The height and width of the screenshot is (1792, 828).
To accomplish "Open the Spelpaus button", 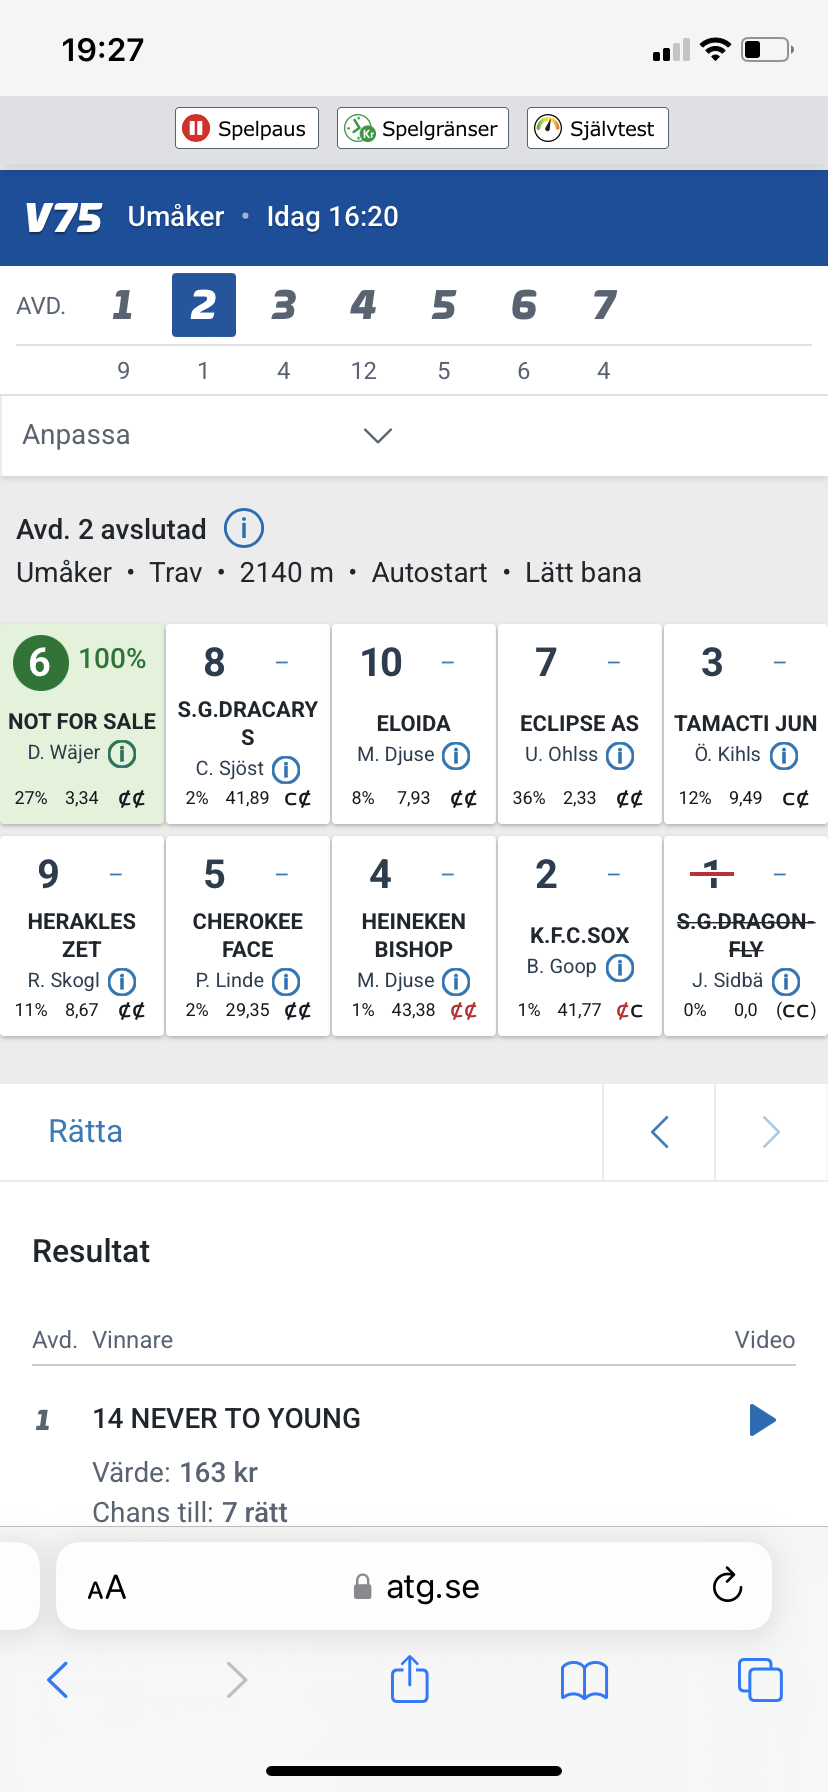I will click(x=247, y=128).
